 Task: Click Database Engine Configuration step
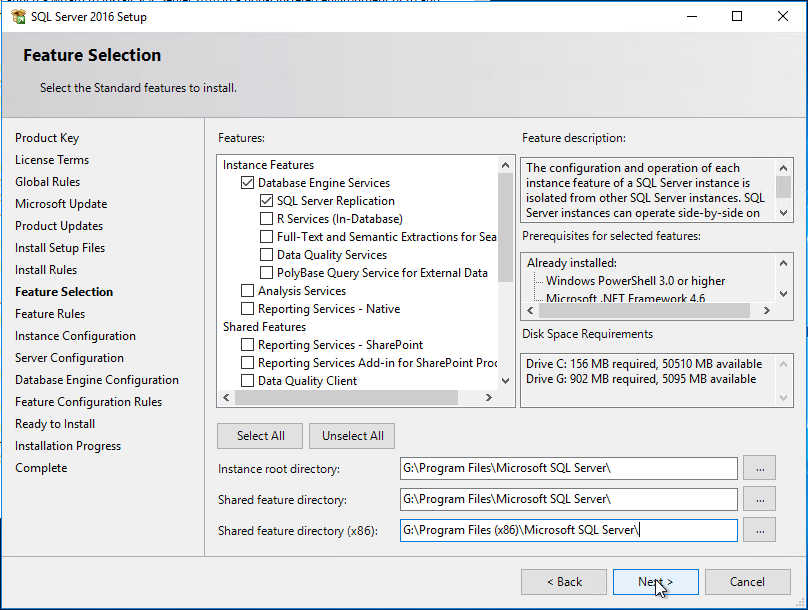pos(97,380)
